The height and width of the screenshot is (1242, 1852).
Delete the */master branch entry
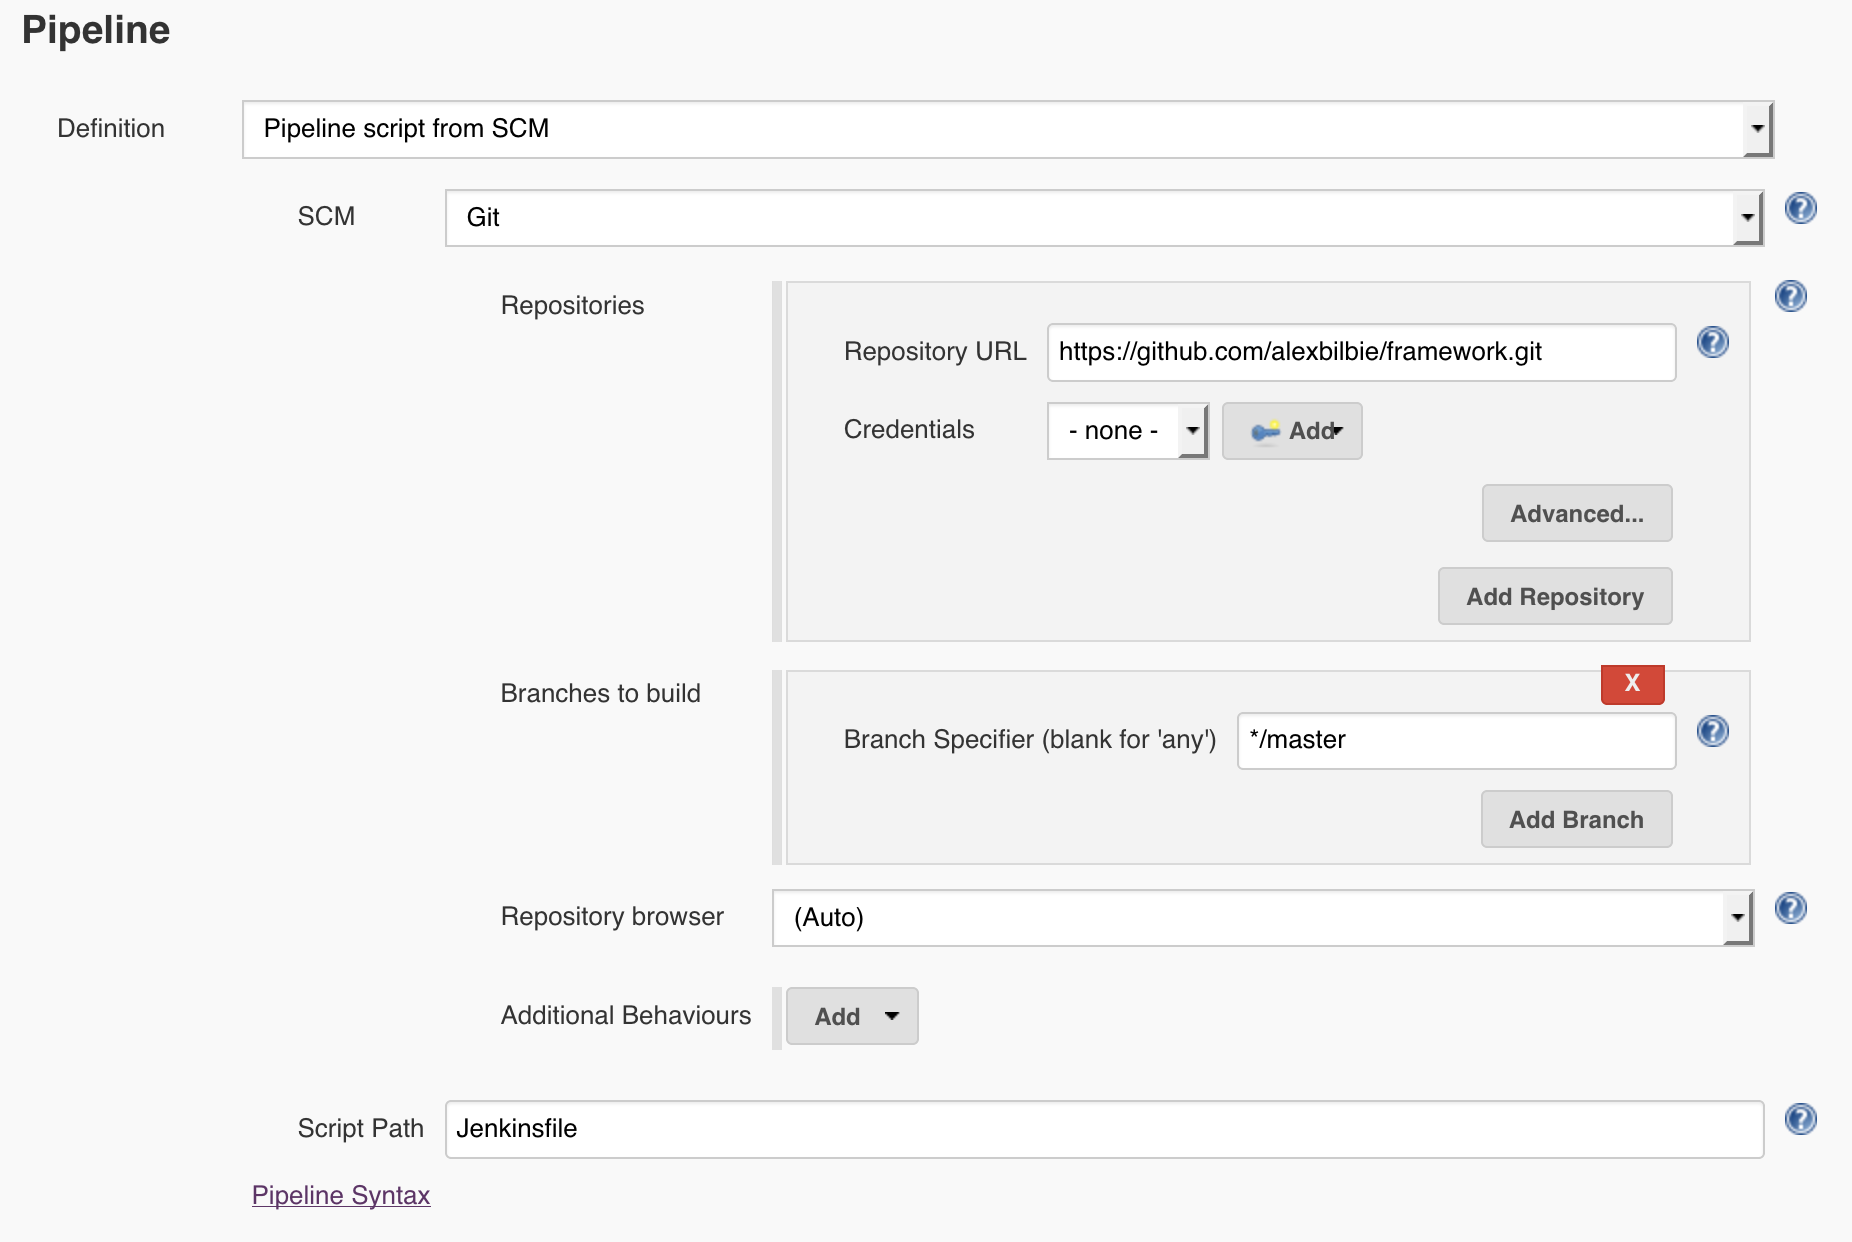tap(1632, 684)
